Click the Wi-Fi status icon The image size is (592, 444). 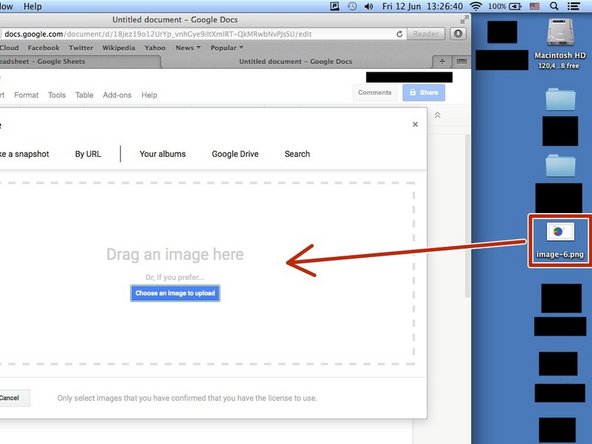tap(476, 6)
